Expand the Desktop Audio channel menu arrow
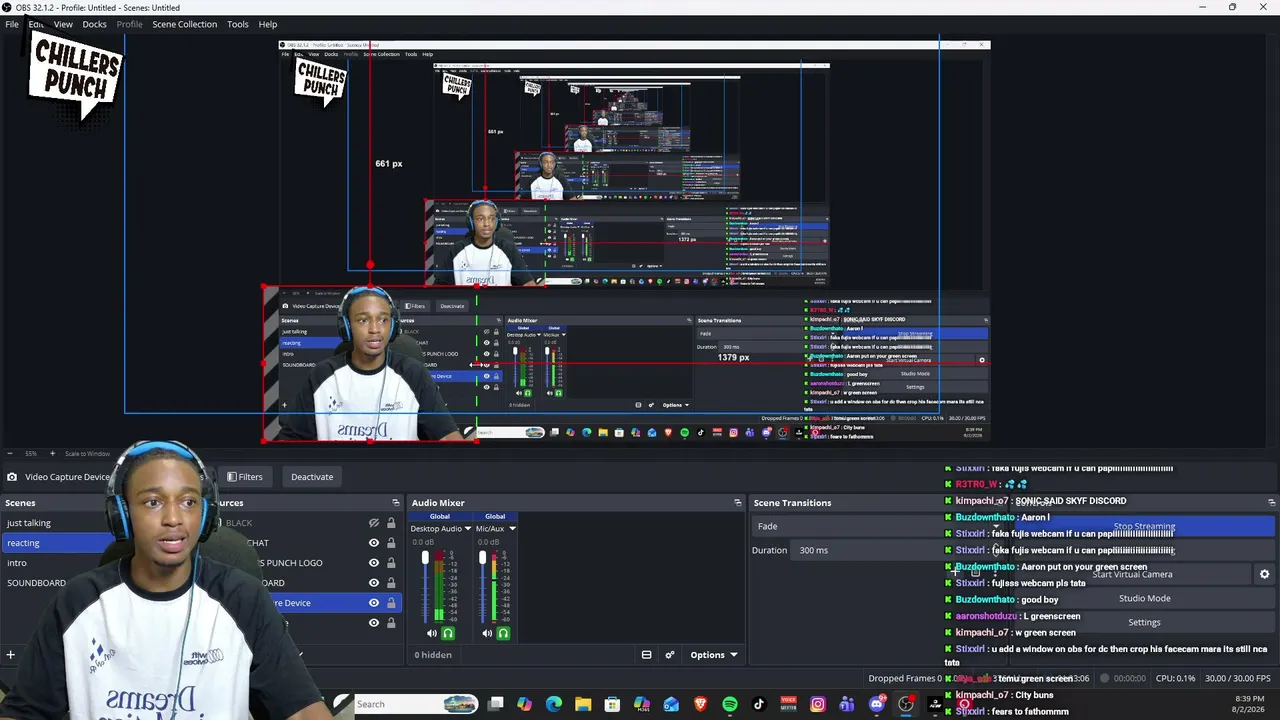 (x=468, y=529)
